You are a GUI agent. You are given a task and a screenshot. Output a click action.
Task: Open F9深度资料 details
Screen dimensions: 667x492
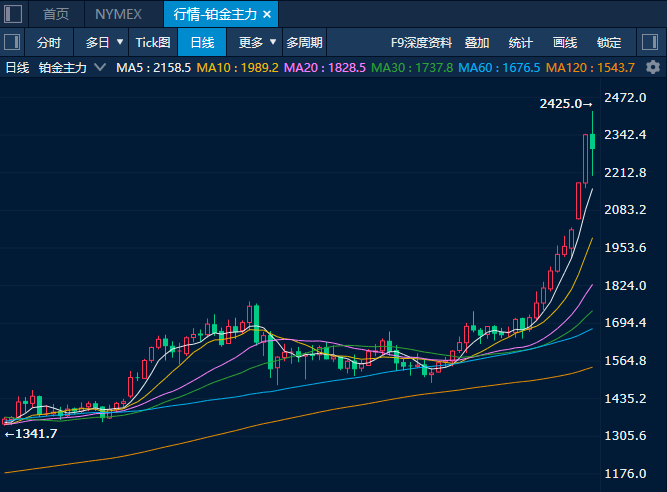pos(421,43)
